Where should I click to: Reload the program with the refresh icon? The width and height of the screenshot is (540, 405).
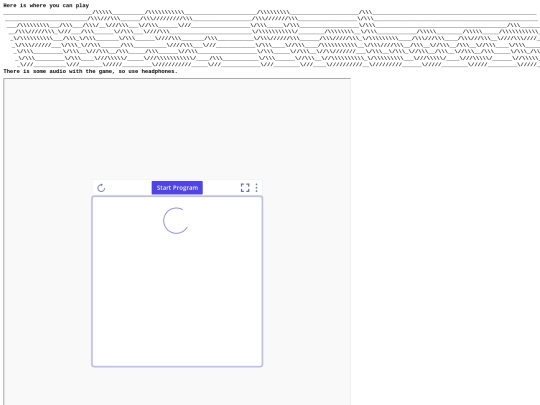tap(101, 188)
